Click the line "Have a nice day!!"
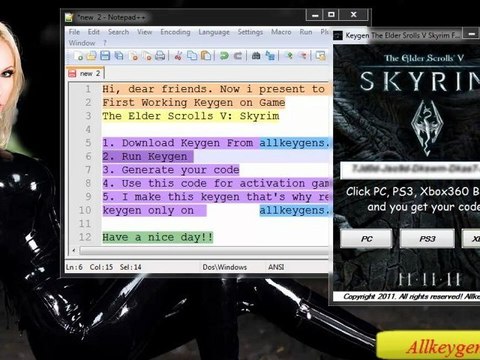Viewport: 480px width, 360px height. (157, 237)
